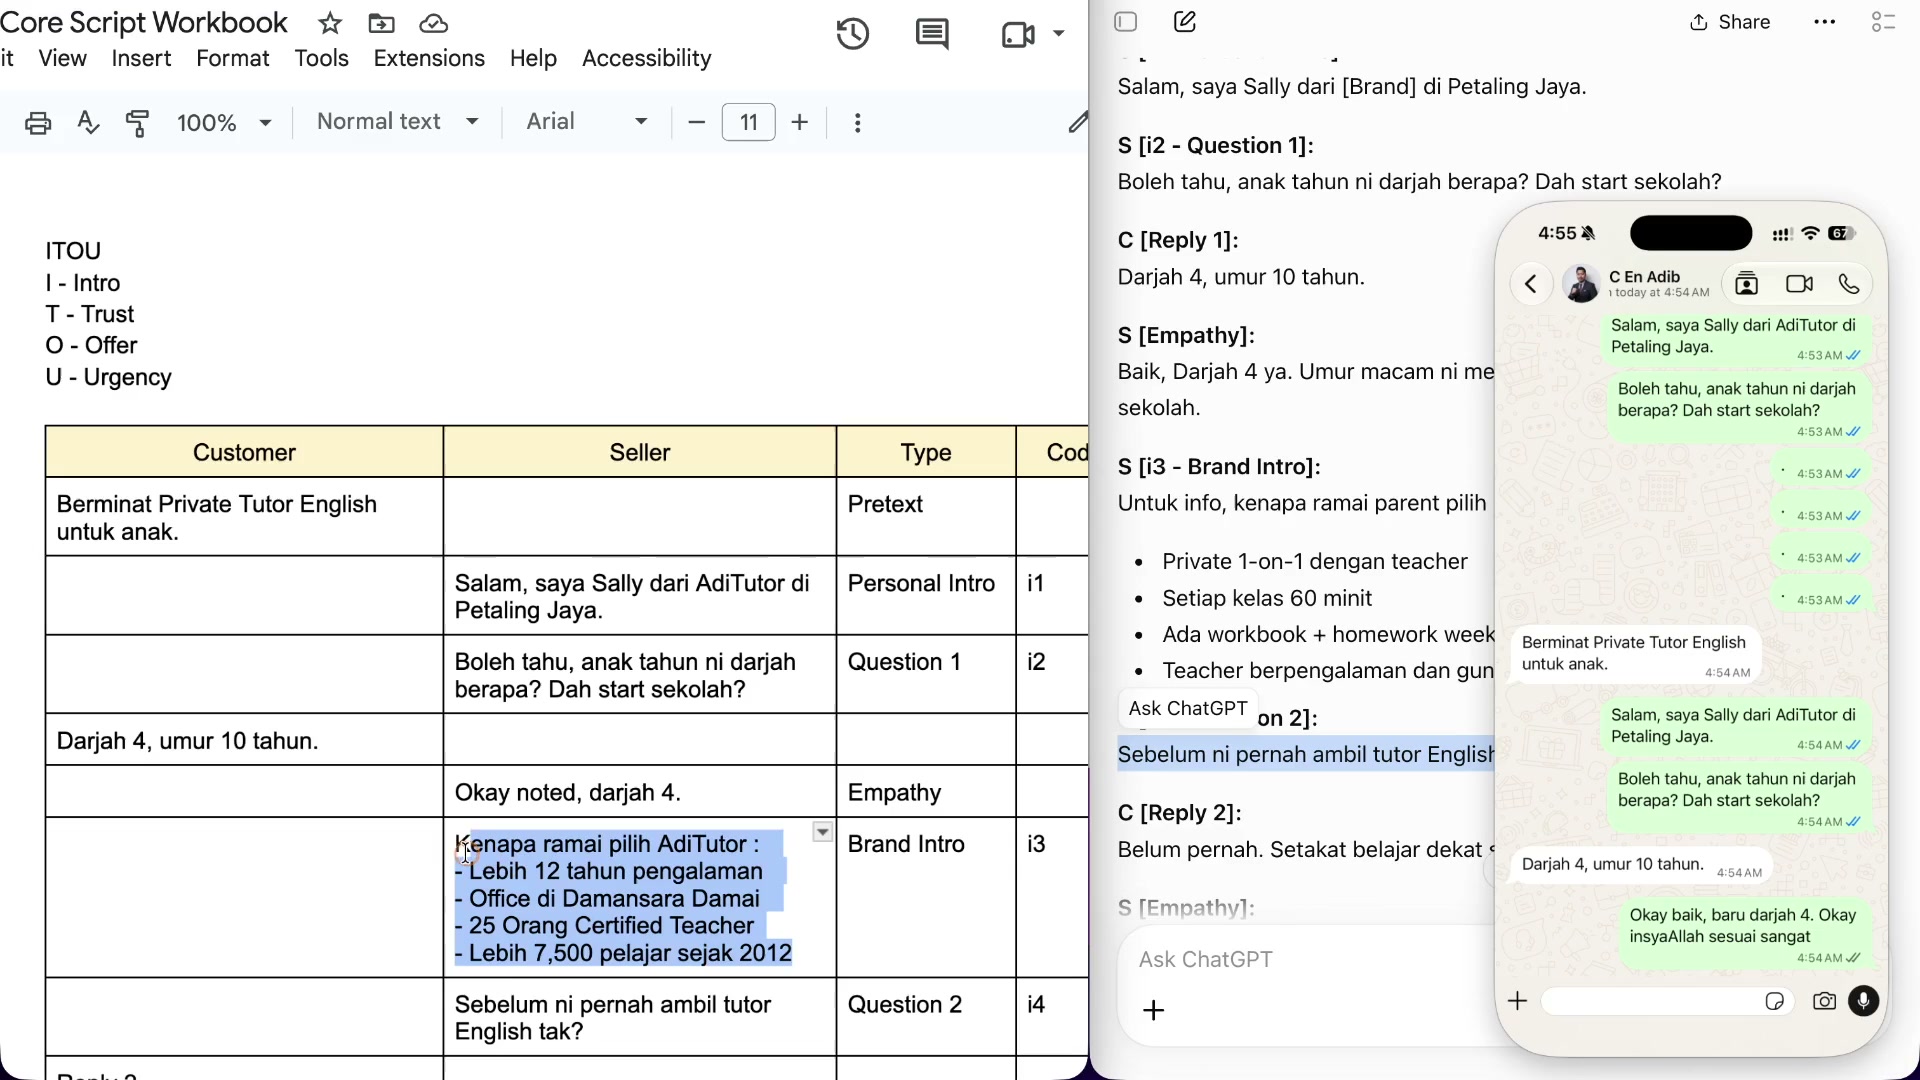Click the Ask ChatGPT popup button

click(1188, 708)
